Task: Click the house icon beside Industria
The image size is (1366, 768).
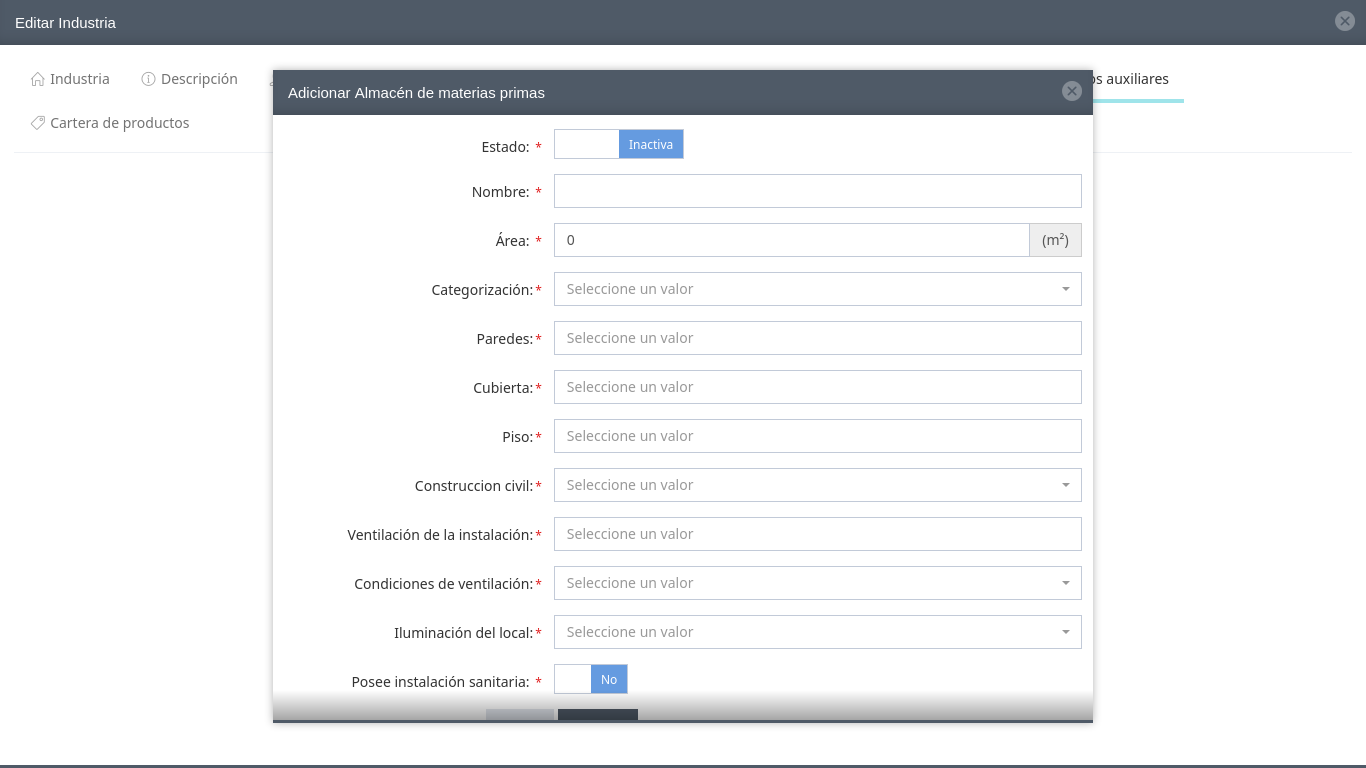Action: 38,79
